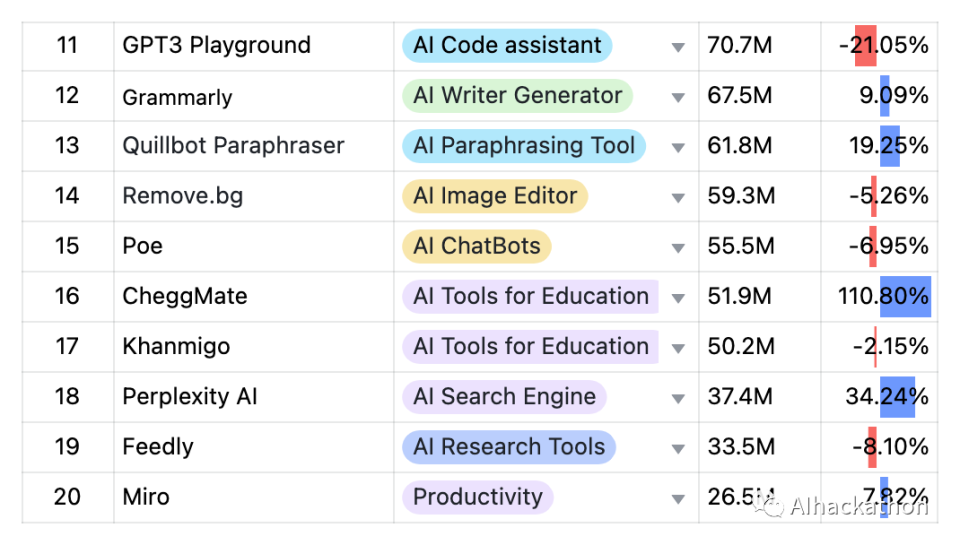
Task: Expand category dropdown for Quillbot Paraphraser
Action: tap(678, 147)
